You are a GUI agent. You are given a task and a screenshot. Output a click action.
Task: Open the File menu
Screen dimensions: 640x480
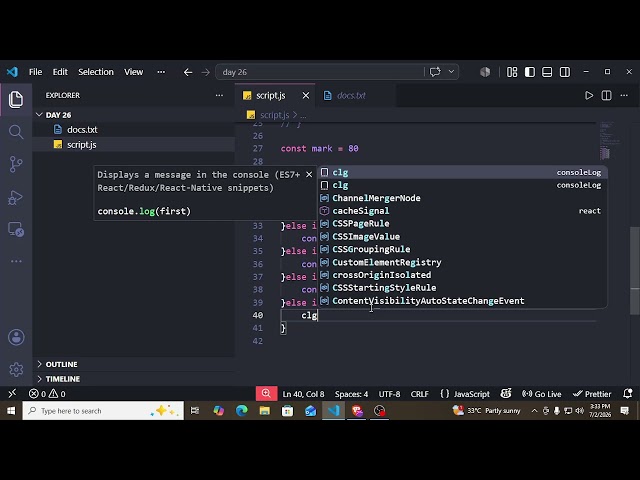pos(36,72)
